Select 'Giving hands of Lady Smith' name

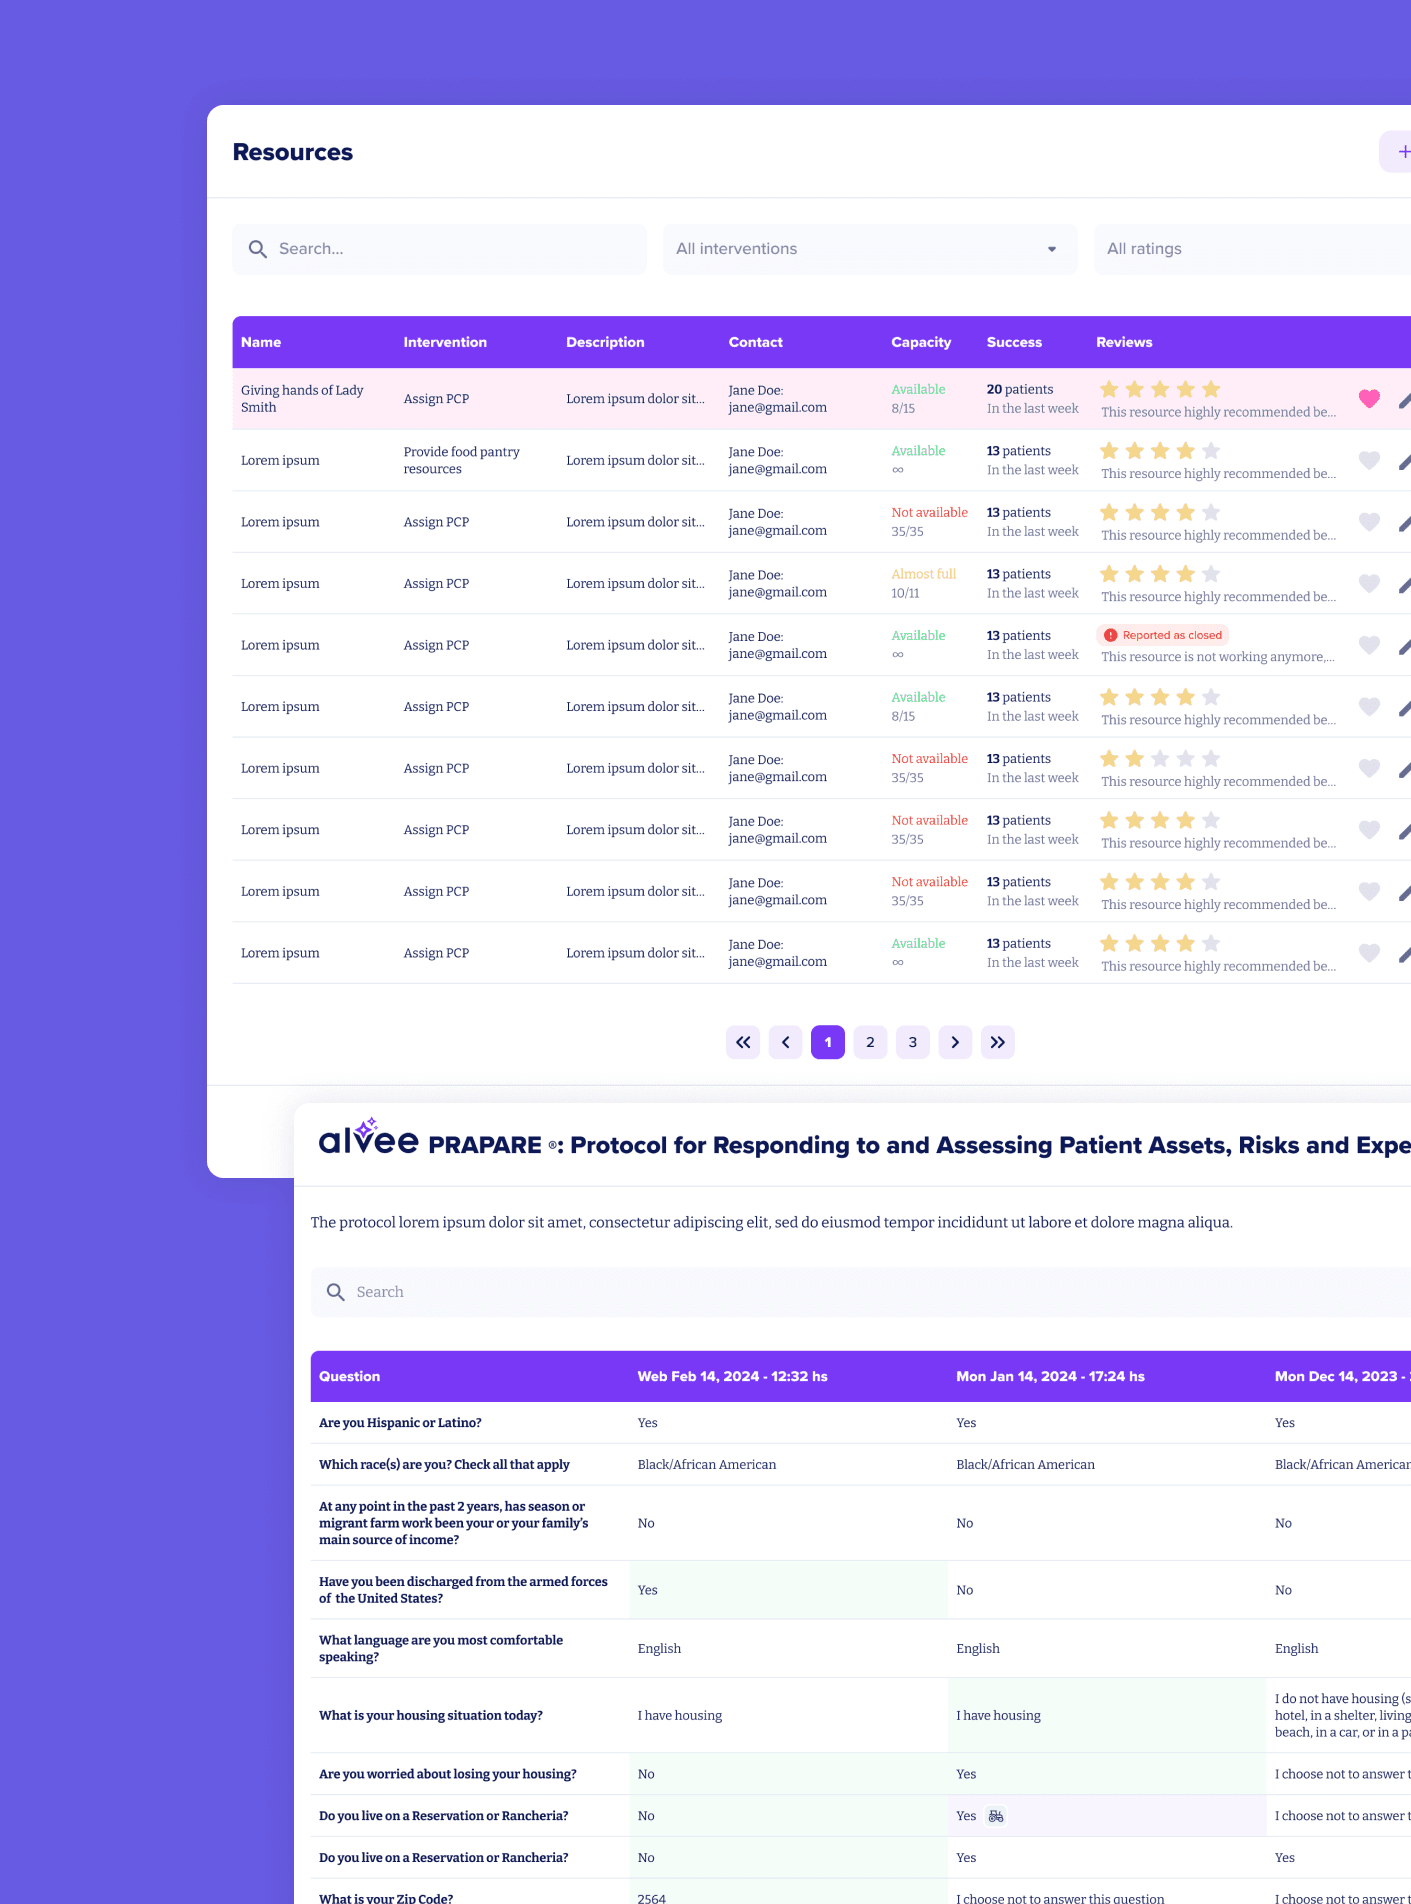tap(302, 399)
